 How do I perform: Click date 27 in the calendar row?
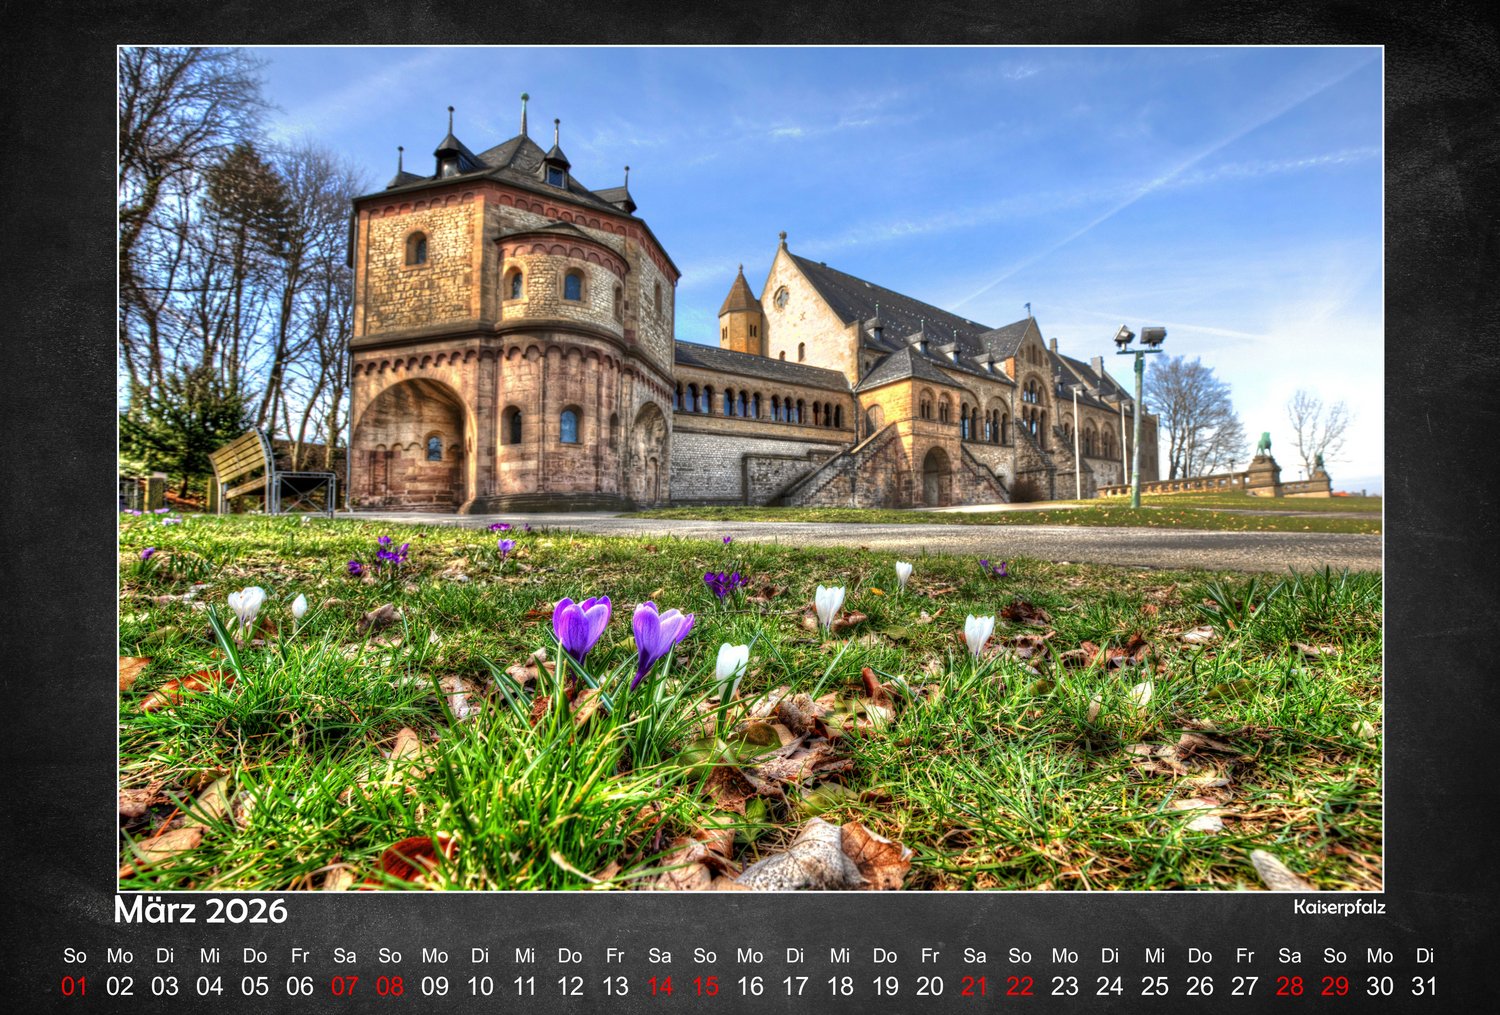click(x=1245, y=986)
